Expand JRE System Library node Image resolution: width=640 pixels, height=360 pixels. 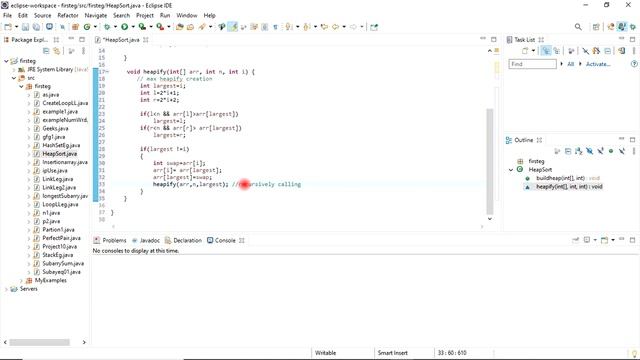[14, 69]
